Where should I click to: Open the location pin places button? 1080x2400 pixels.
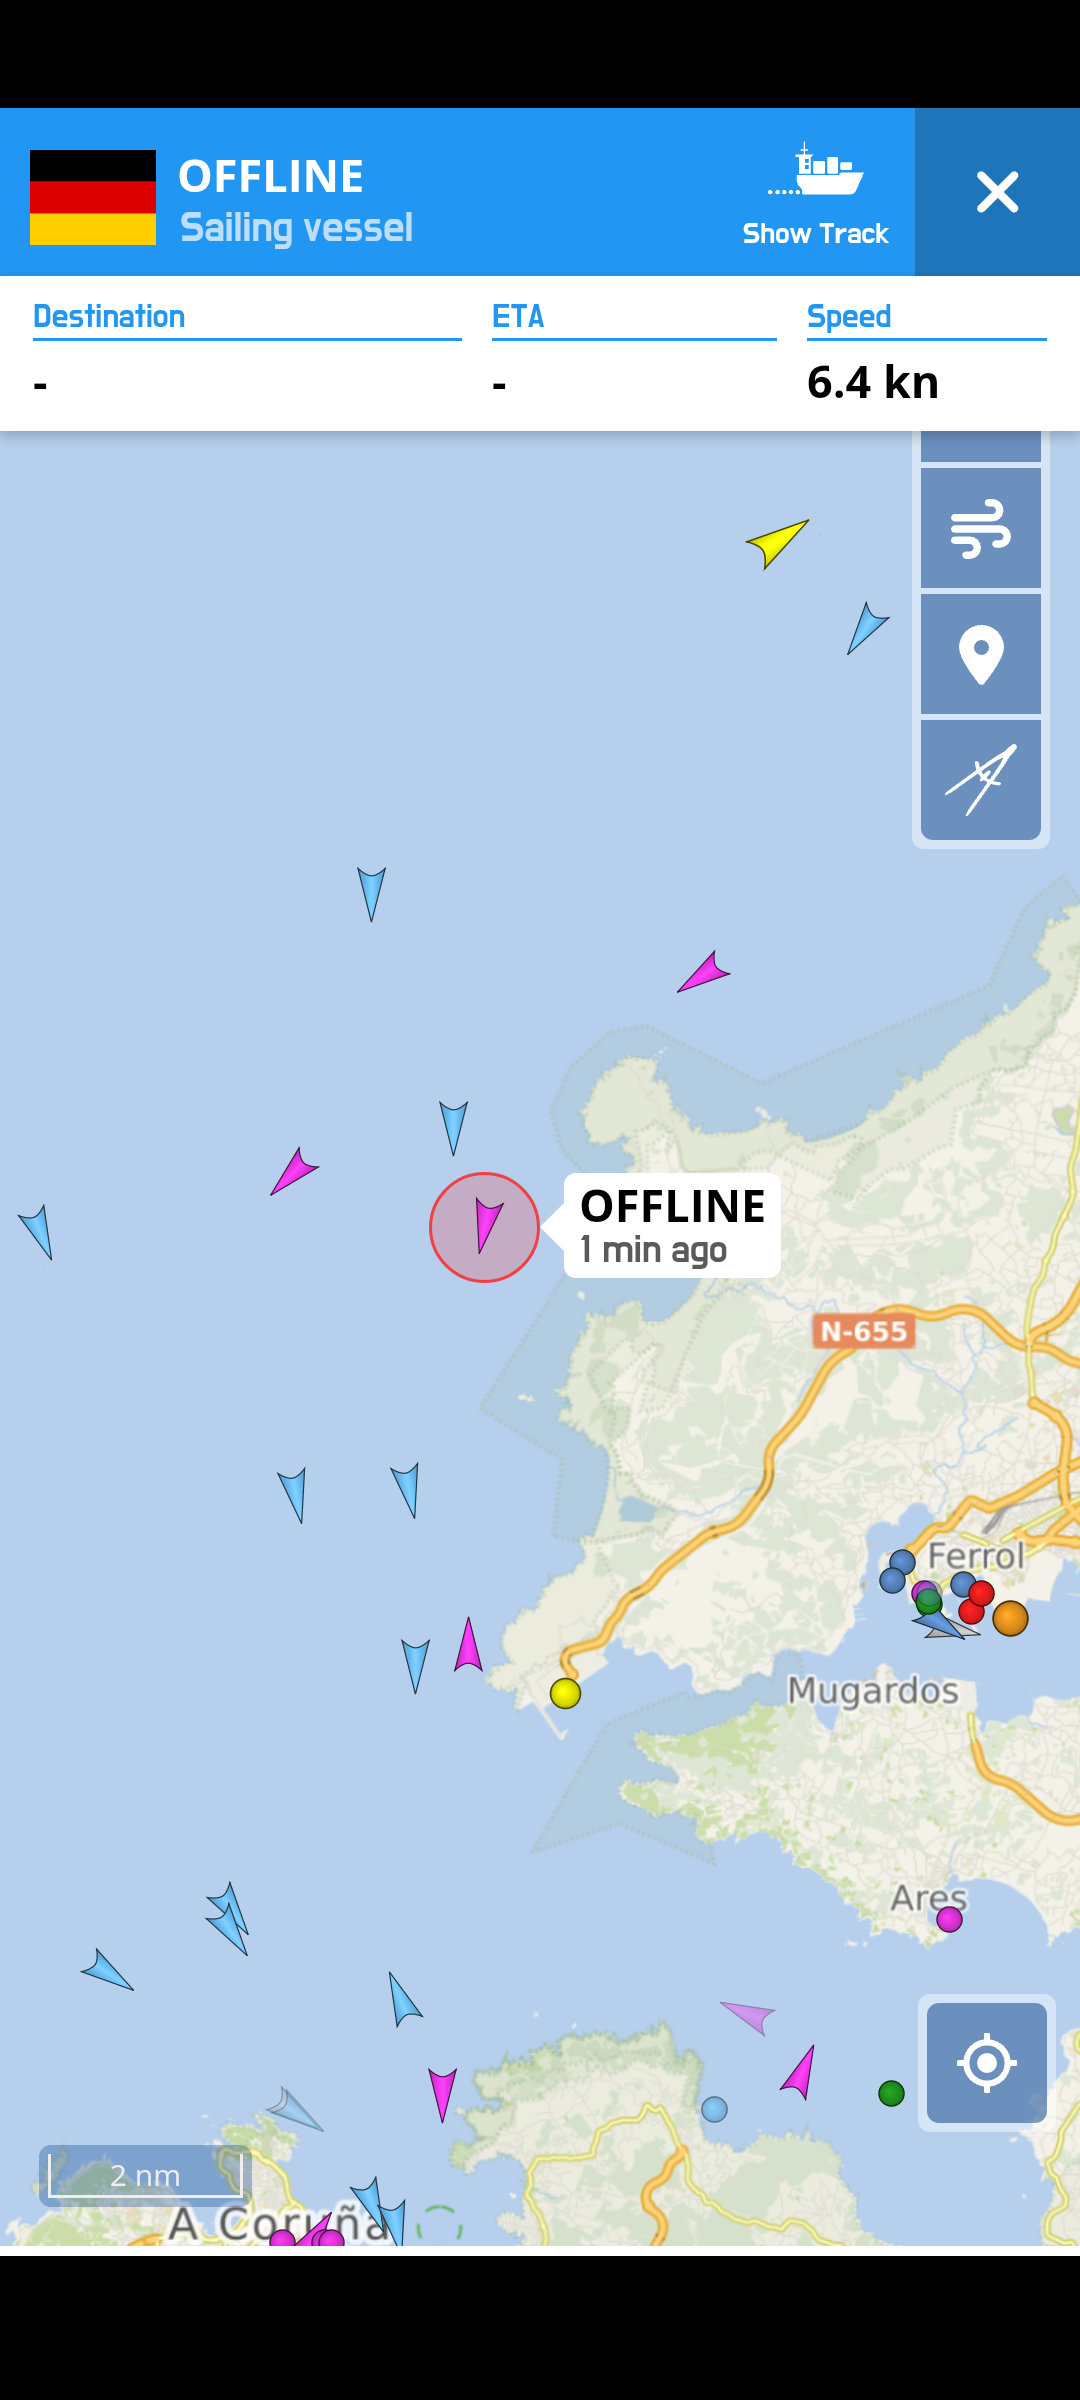coord(980,654)
